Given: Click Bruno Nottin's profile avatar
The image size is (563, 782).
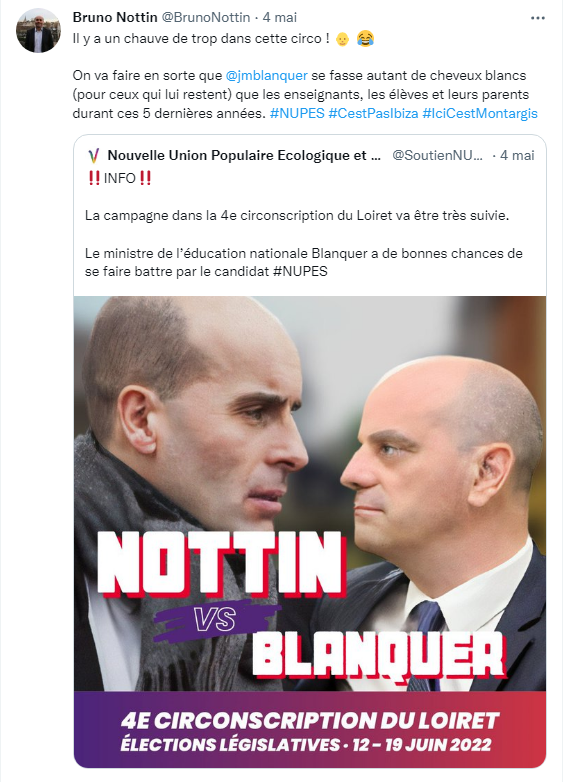Looking at the screenshot, I should tap(38, 30).
